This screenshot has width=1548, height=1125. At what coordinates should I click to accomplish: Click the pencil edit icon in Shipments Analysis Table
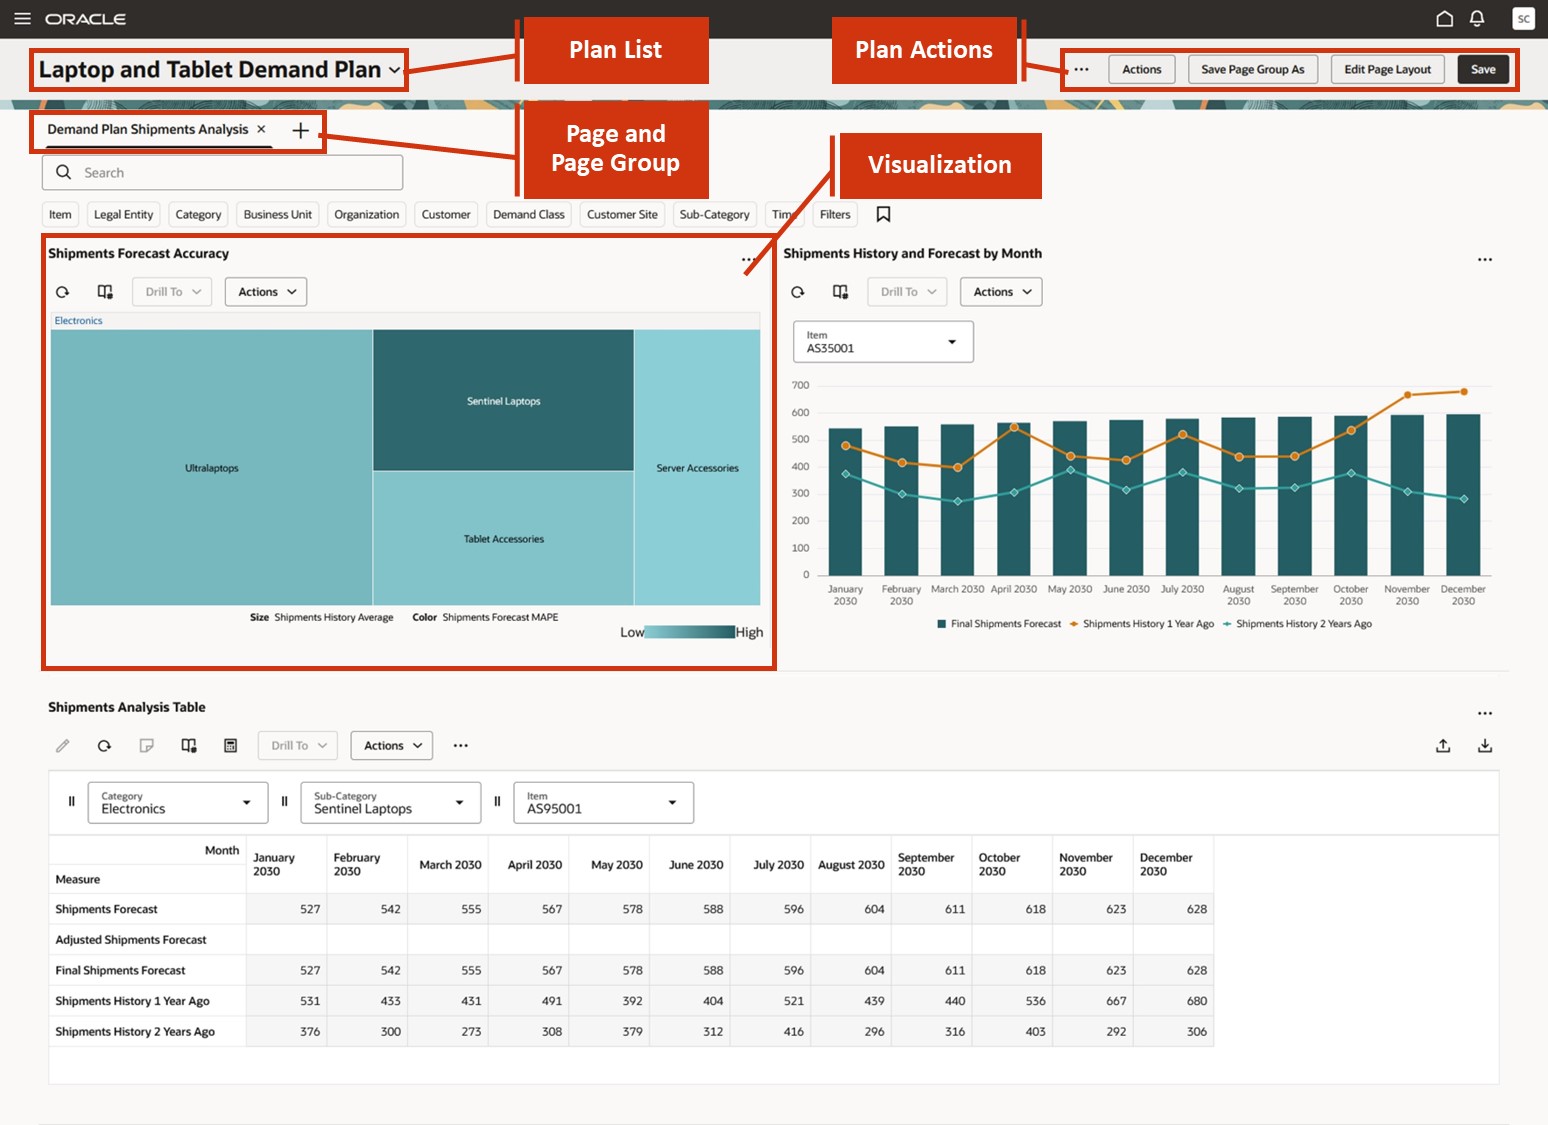(63, 746)
